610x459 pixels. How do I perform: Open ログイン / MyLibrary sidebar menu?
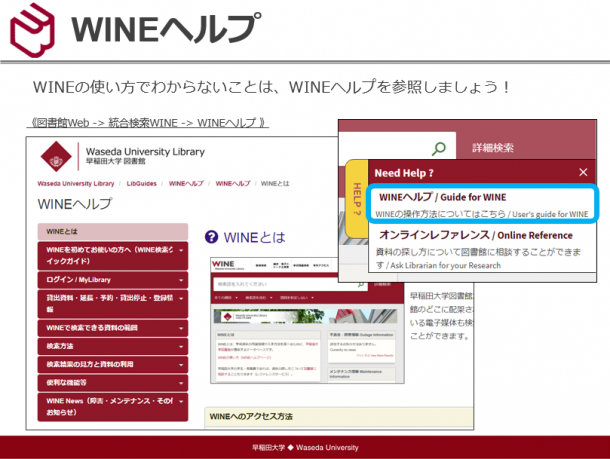pos(113,280)
